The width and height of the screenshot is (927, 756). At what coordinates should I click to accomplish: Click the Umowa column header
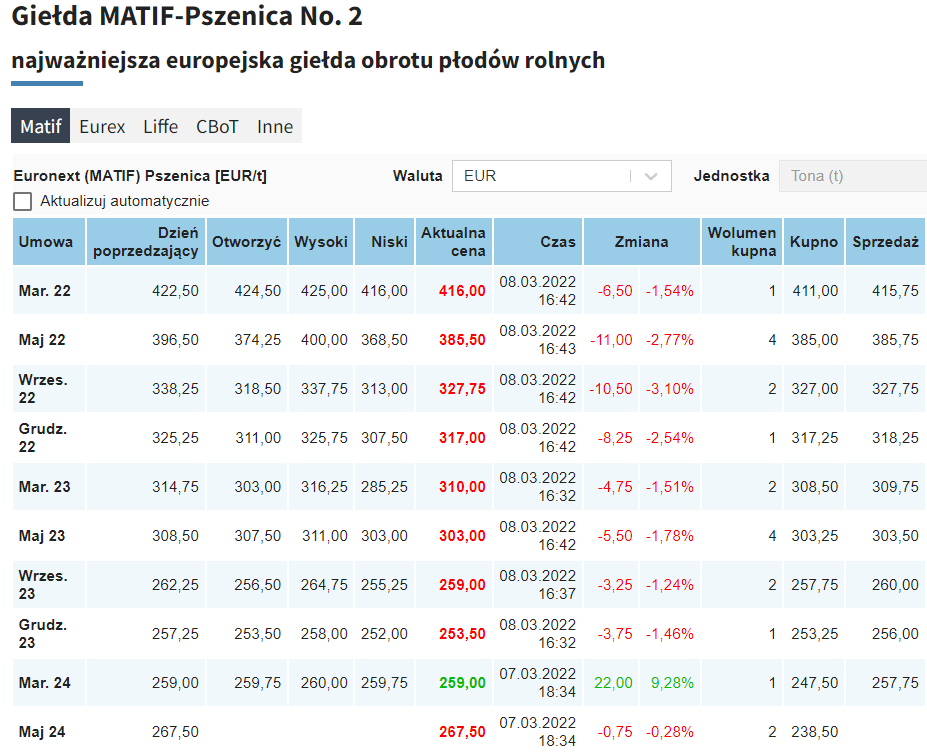pyautogui.click(x=46, y=242)
